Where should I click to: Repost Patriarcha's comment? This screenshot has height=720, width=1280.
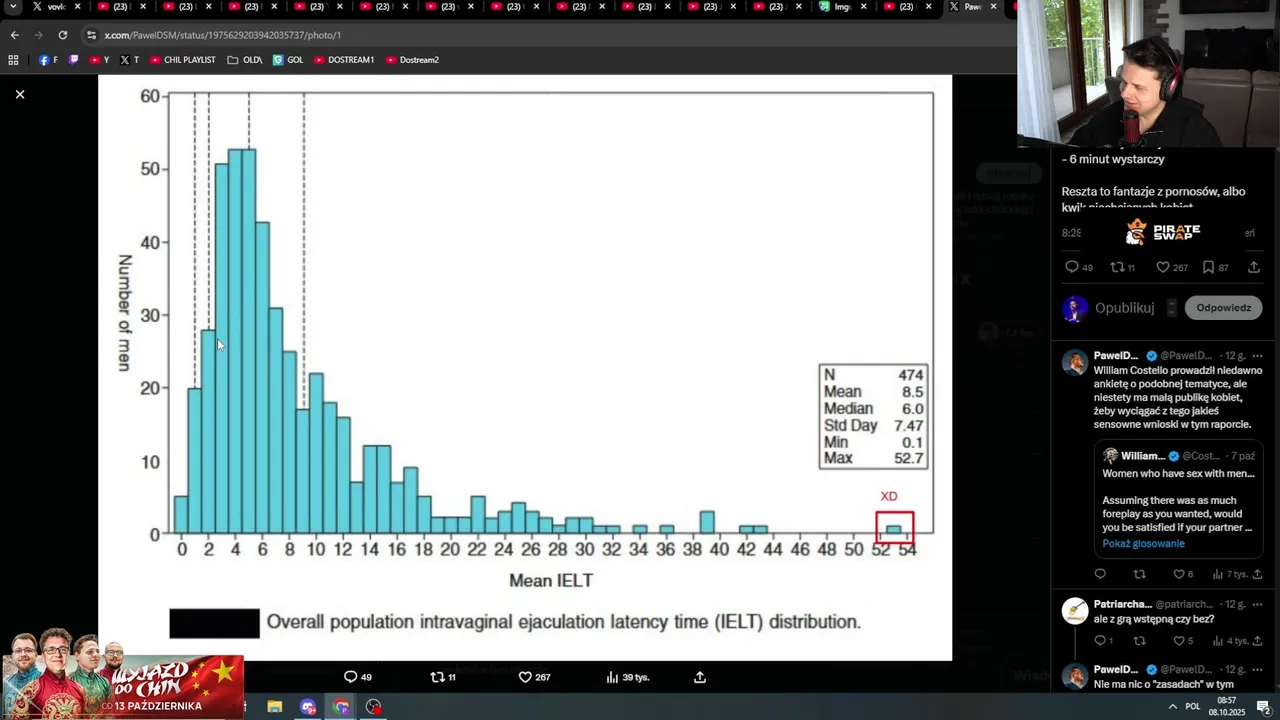pos(1139,641)
